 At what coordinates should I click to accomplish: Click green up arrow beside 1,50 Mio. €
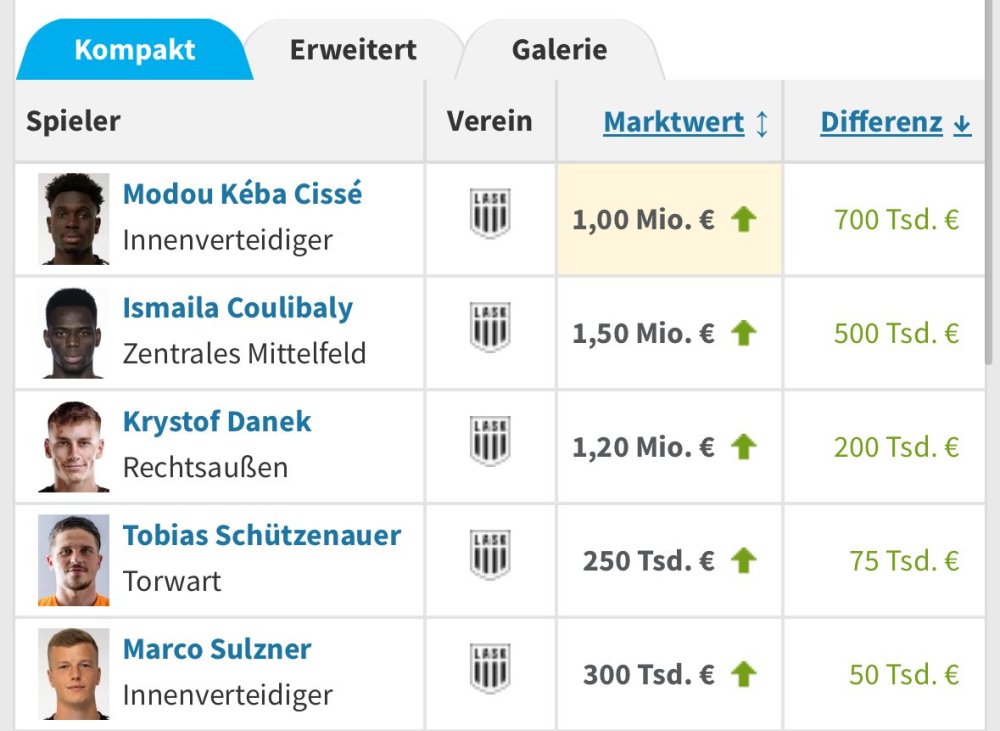pos(743,333)
